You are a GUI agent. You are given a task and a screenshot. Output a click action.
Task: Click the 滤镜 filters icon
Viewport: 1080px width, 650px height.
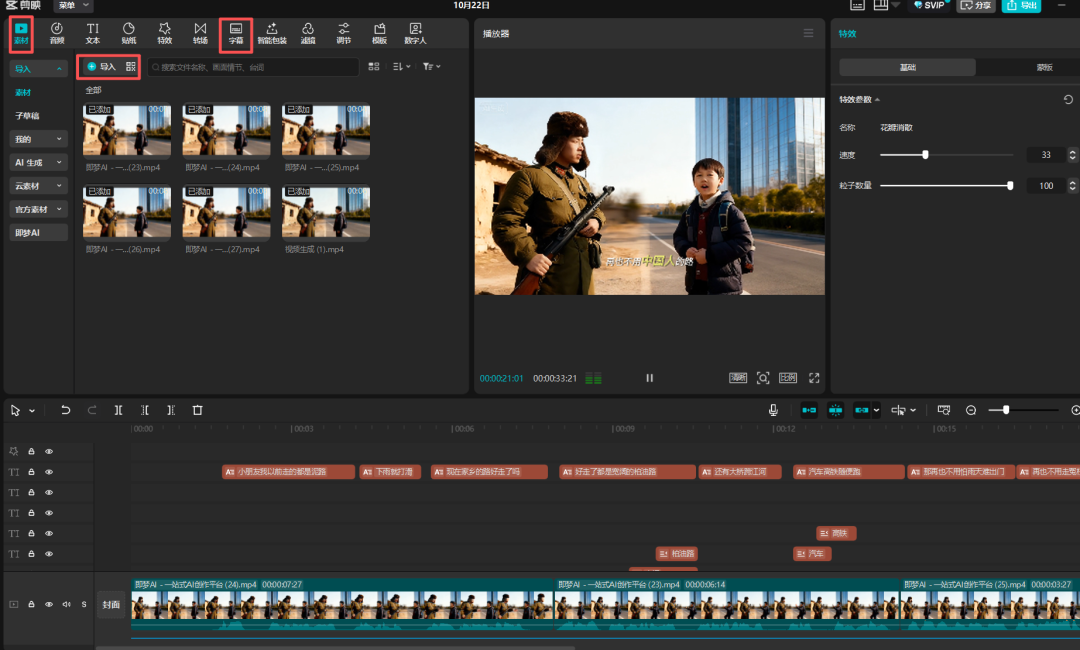308,33
